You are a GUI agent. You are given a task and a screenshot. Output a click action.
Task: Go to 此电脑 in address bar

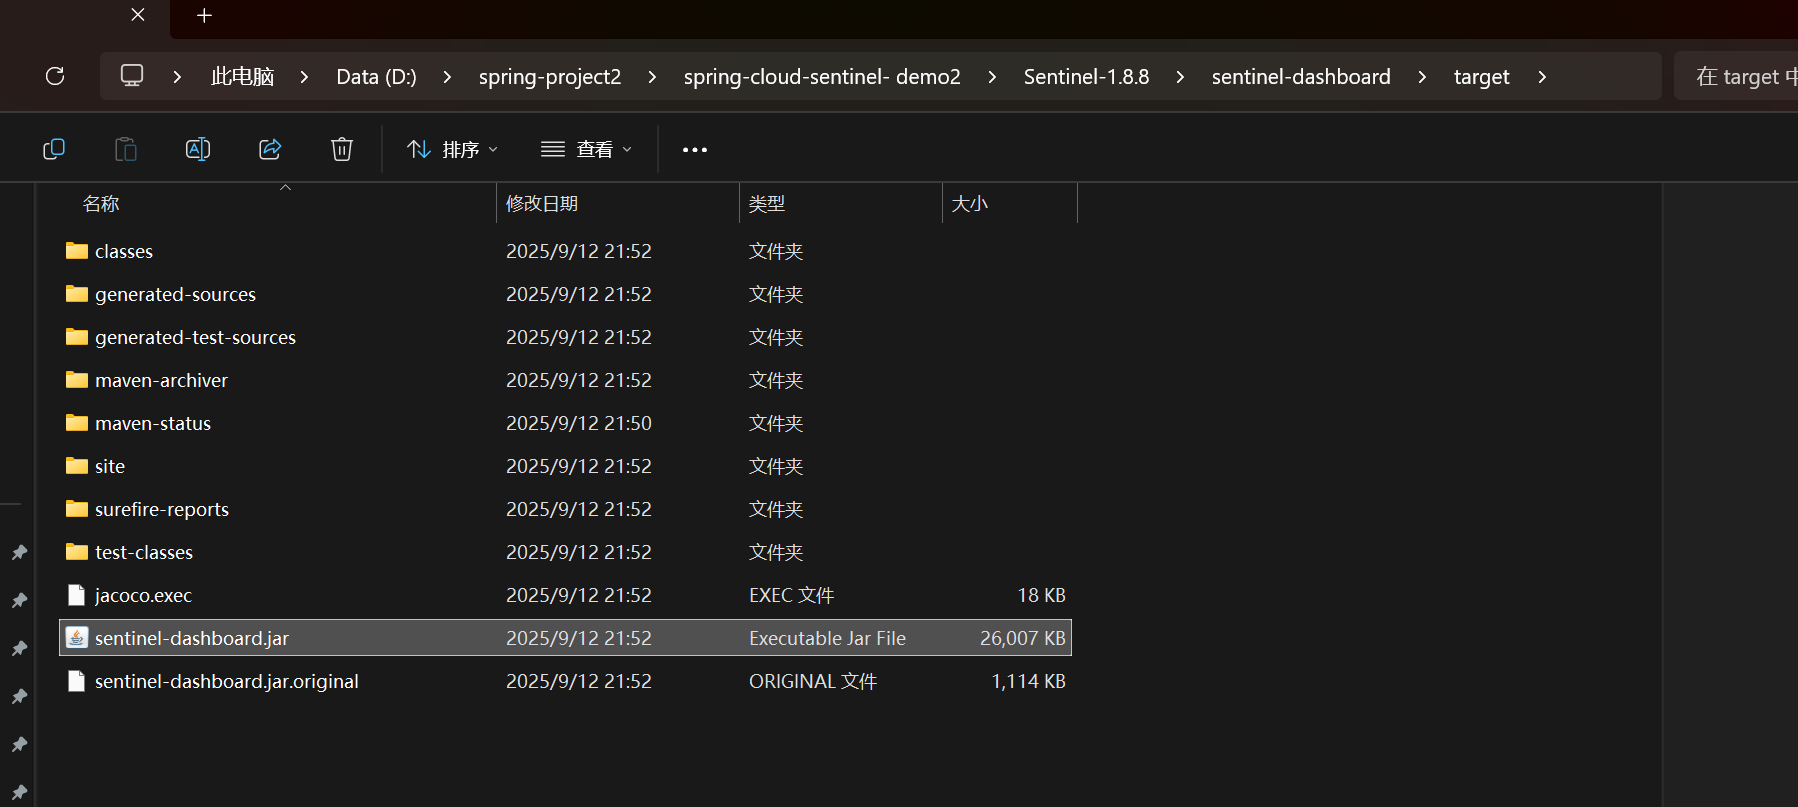point(242,77)
